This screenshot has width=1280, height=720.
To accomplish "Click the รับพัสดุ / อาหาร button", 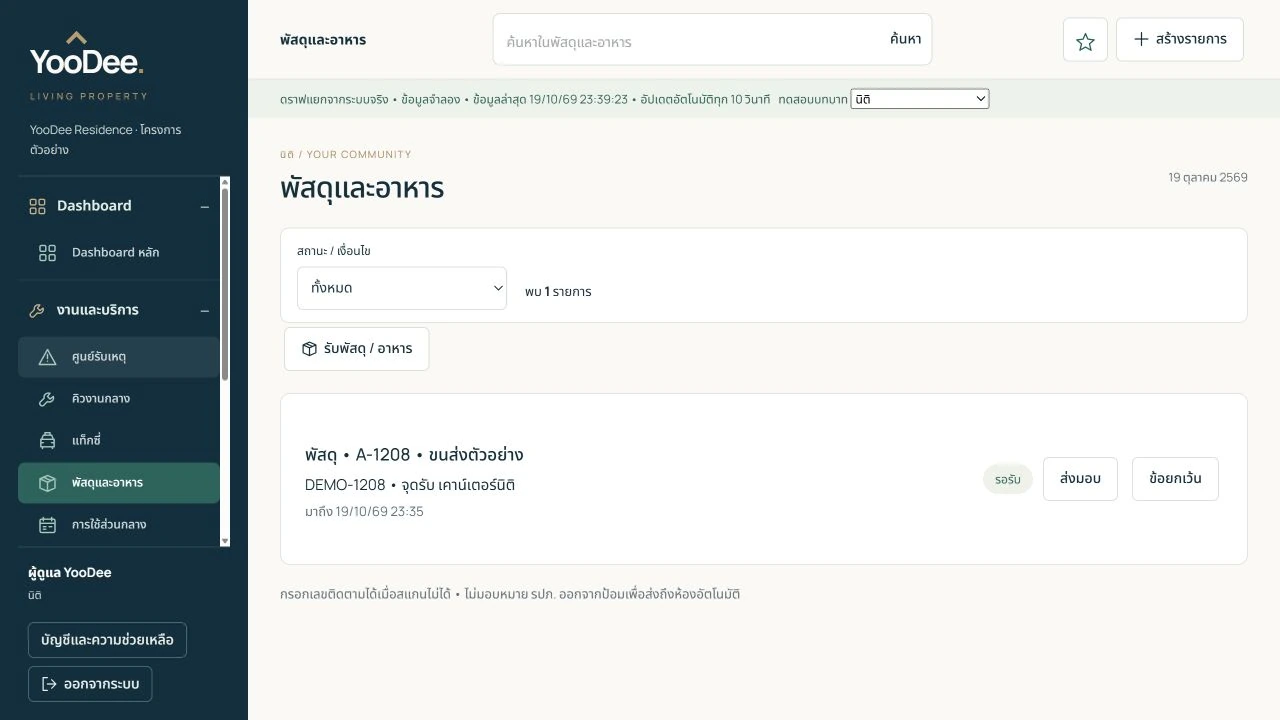I will 357,349.
